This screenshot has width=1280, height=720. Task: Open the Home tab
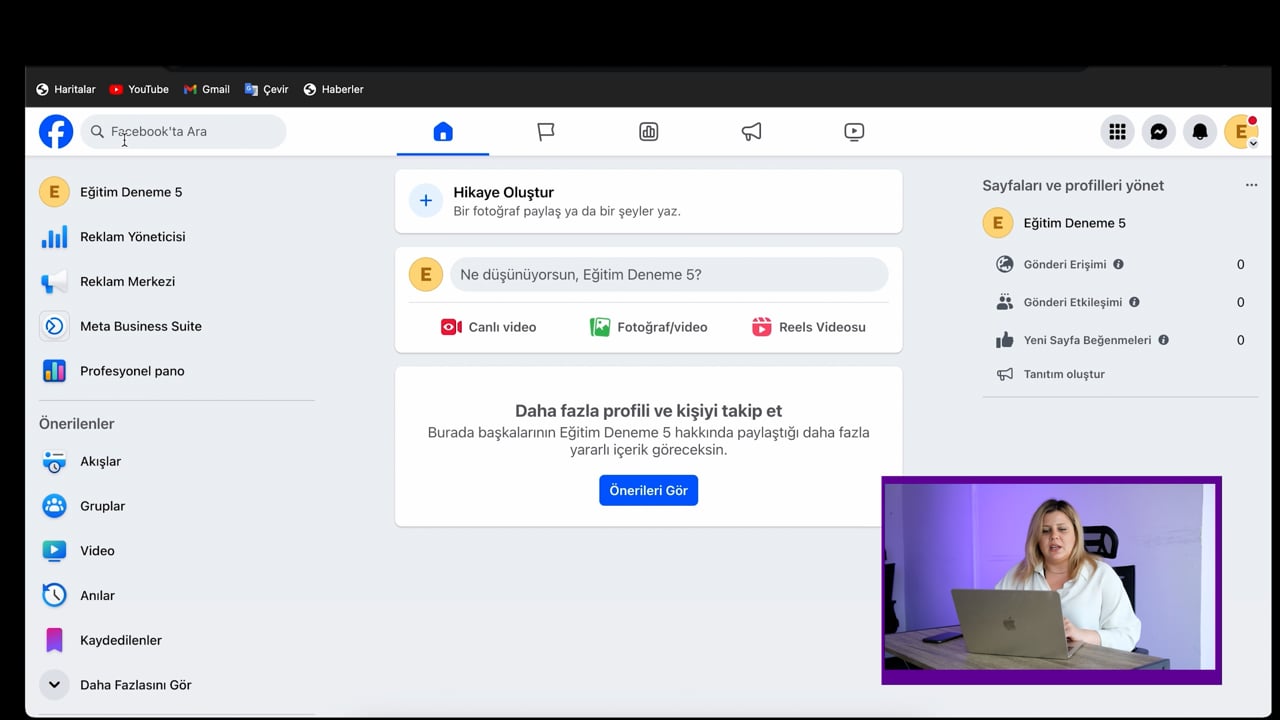coord(443,131)
